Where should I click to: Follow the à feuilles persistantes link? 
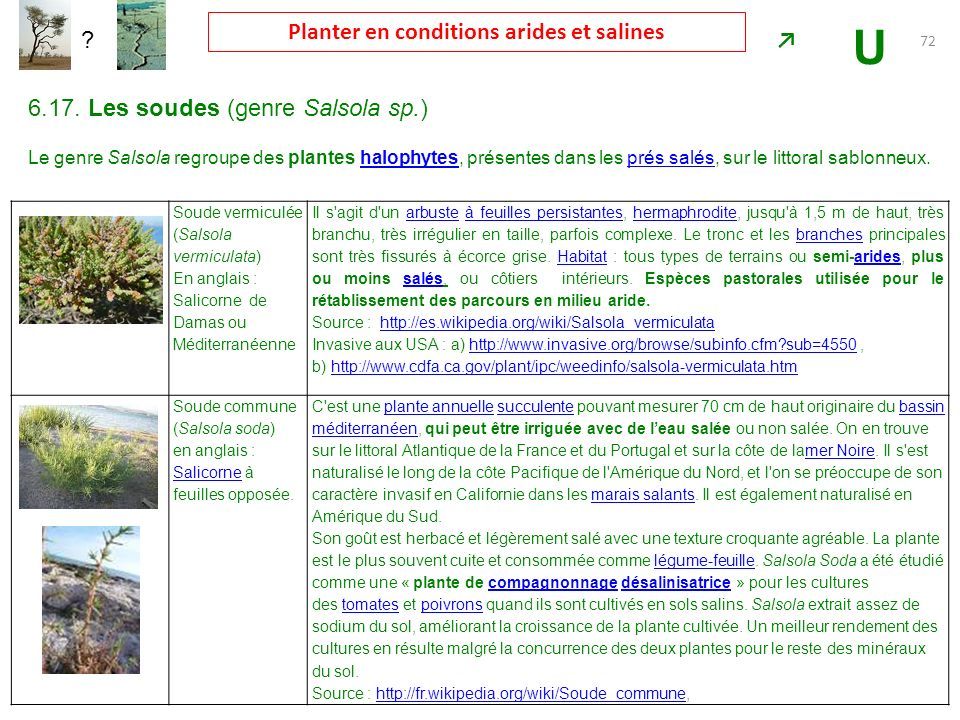(x=544, y=212)
